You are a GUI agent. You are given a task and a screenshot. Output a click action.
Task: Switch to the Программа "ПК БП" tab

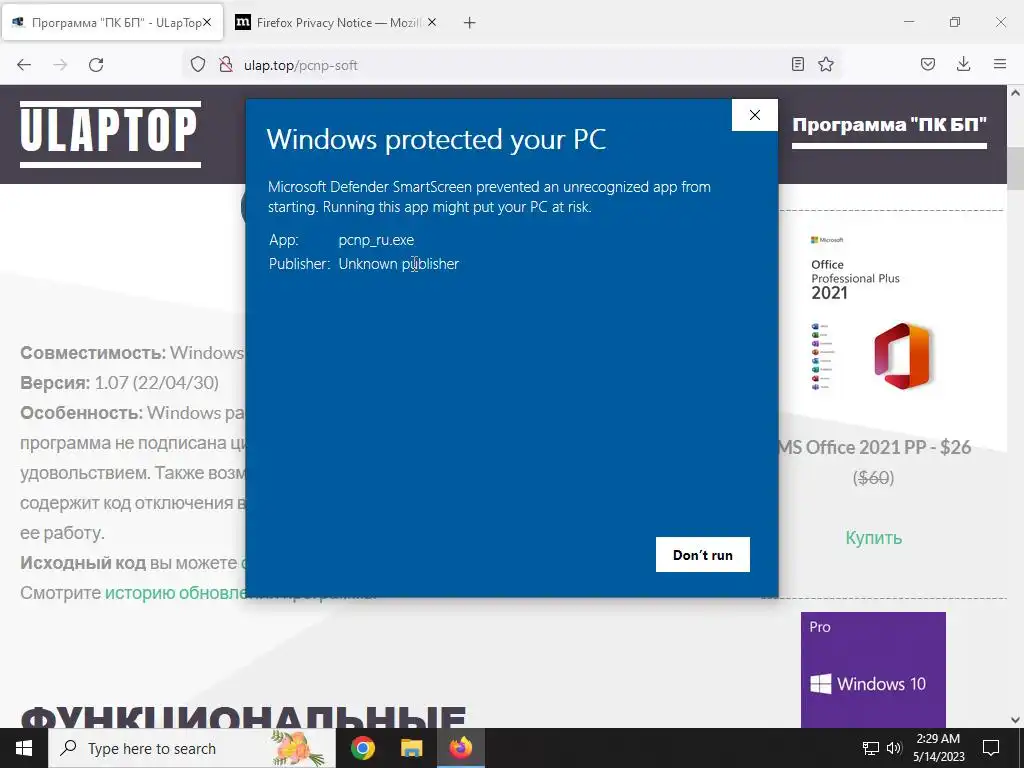112,23
